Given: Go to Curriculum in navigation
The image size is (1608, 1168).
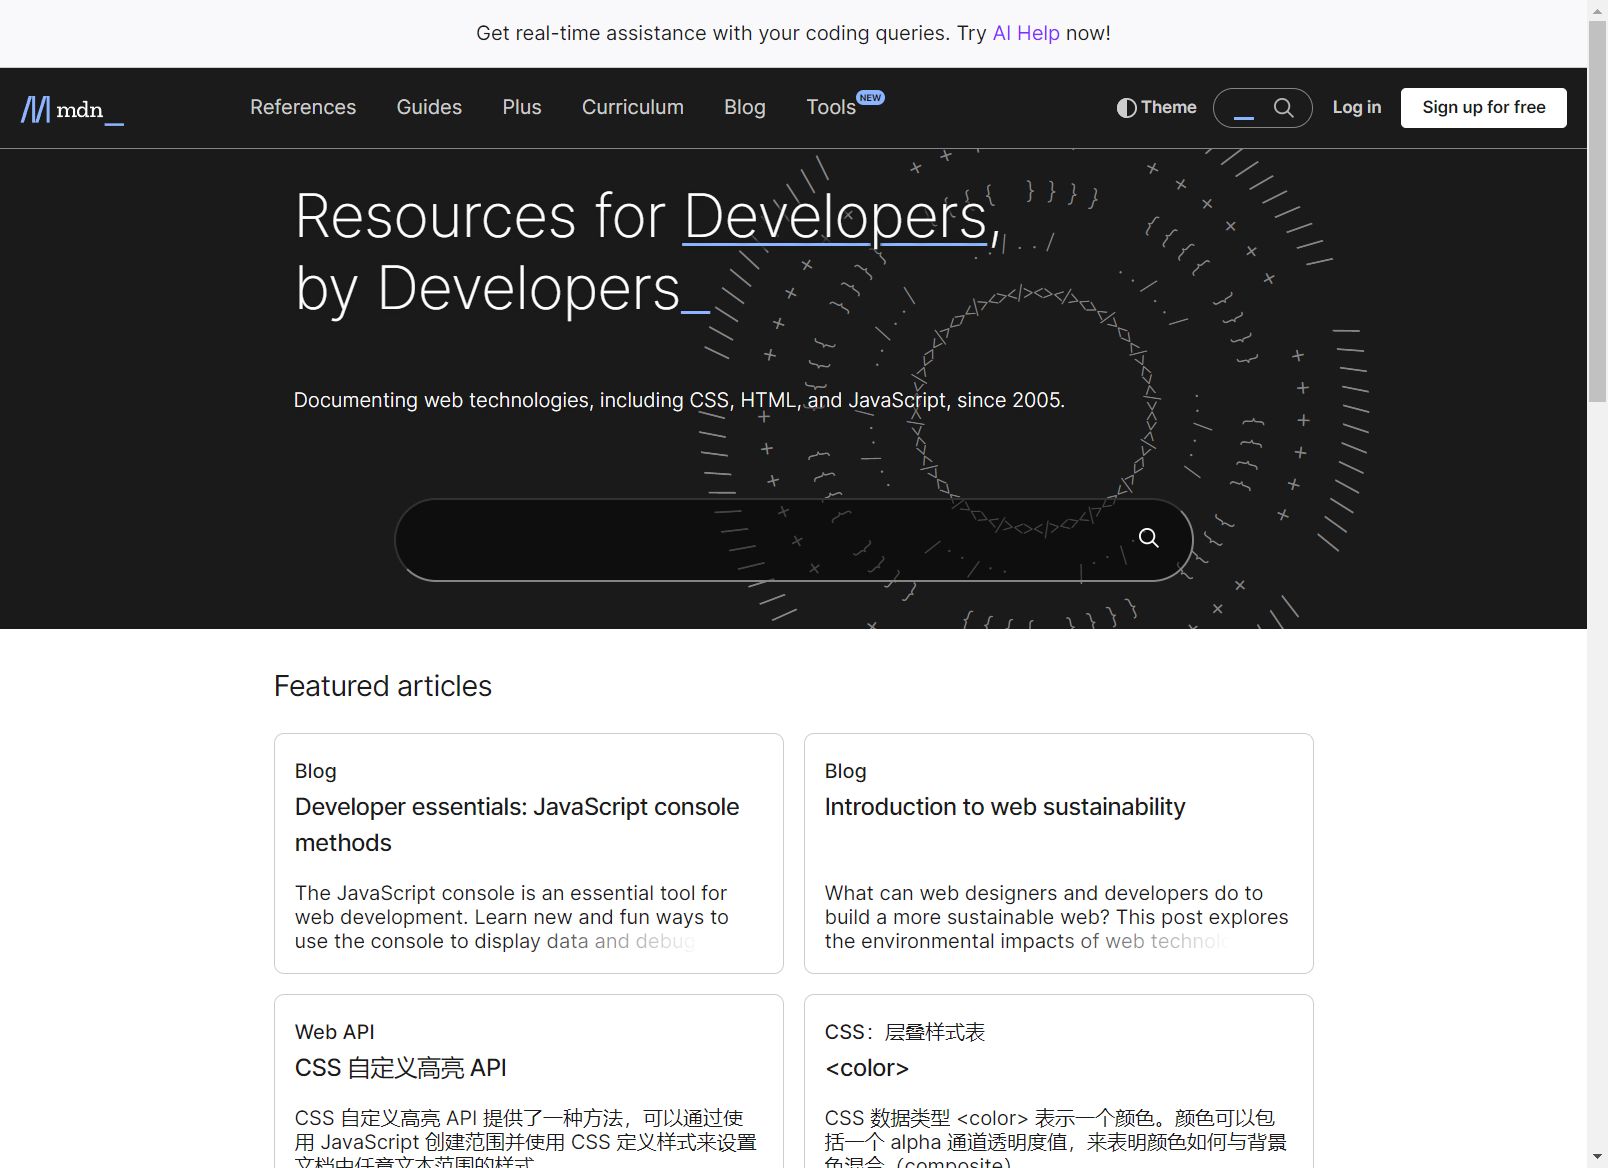Looking at the screenshot, I should (x=633, y=107).
